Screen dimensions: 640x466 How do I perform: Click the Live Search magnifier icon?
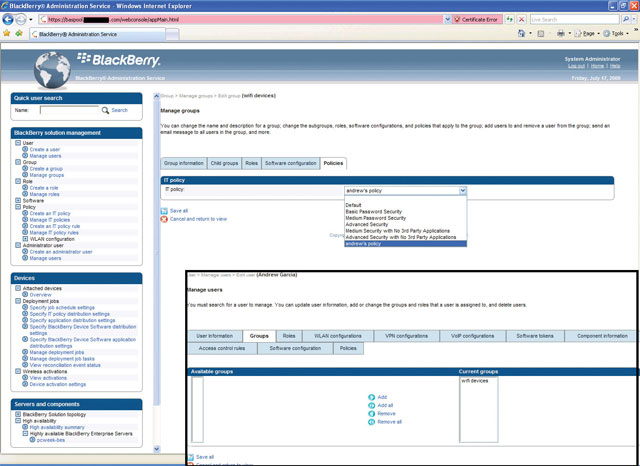click(626, 19)
